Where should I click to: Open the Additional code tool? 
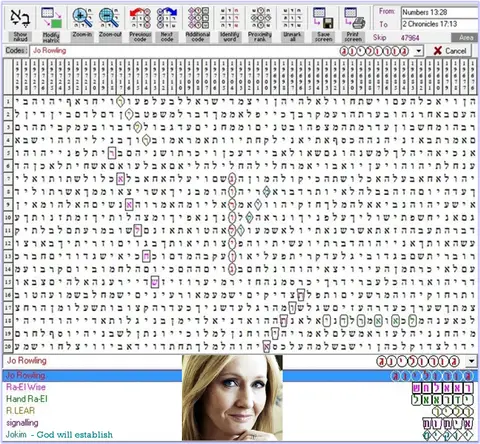(198, 25)
